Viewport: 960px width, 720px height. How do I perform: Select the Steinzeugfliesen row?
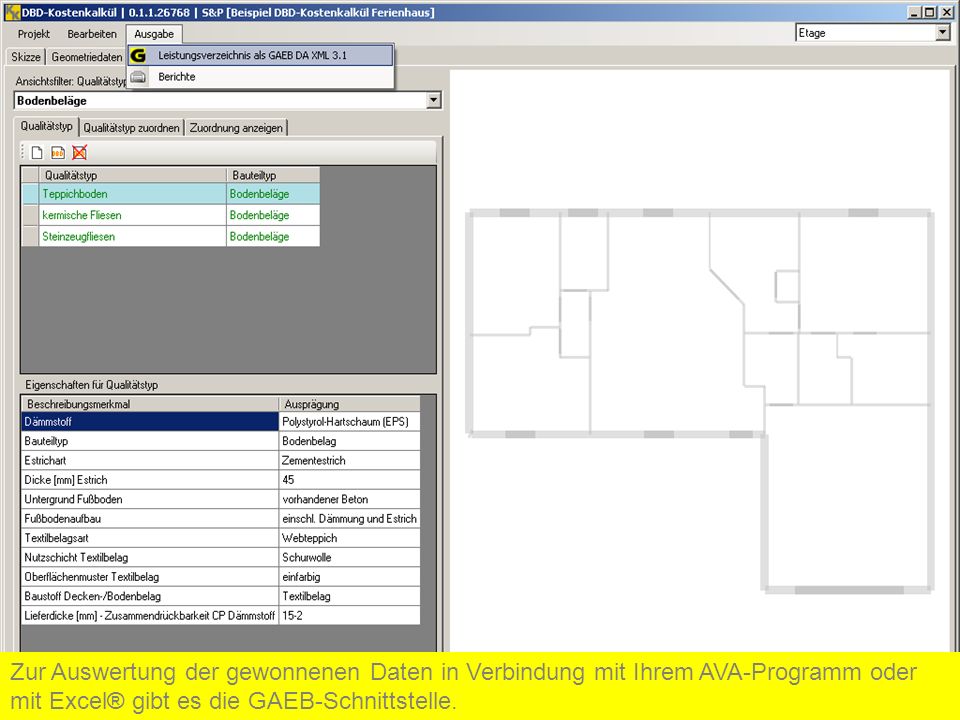tap(171, 236)
